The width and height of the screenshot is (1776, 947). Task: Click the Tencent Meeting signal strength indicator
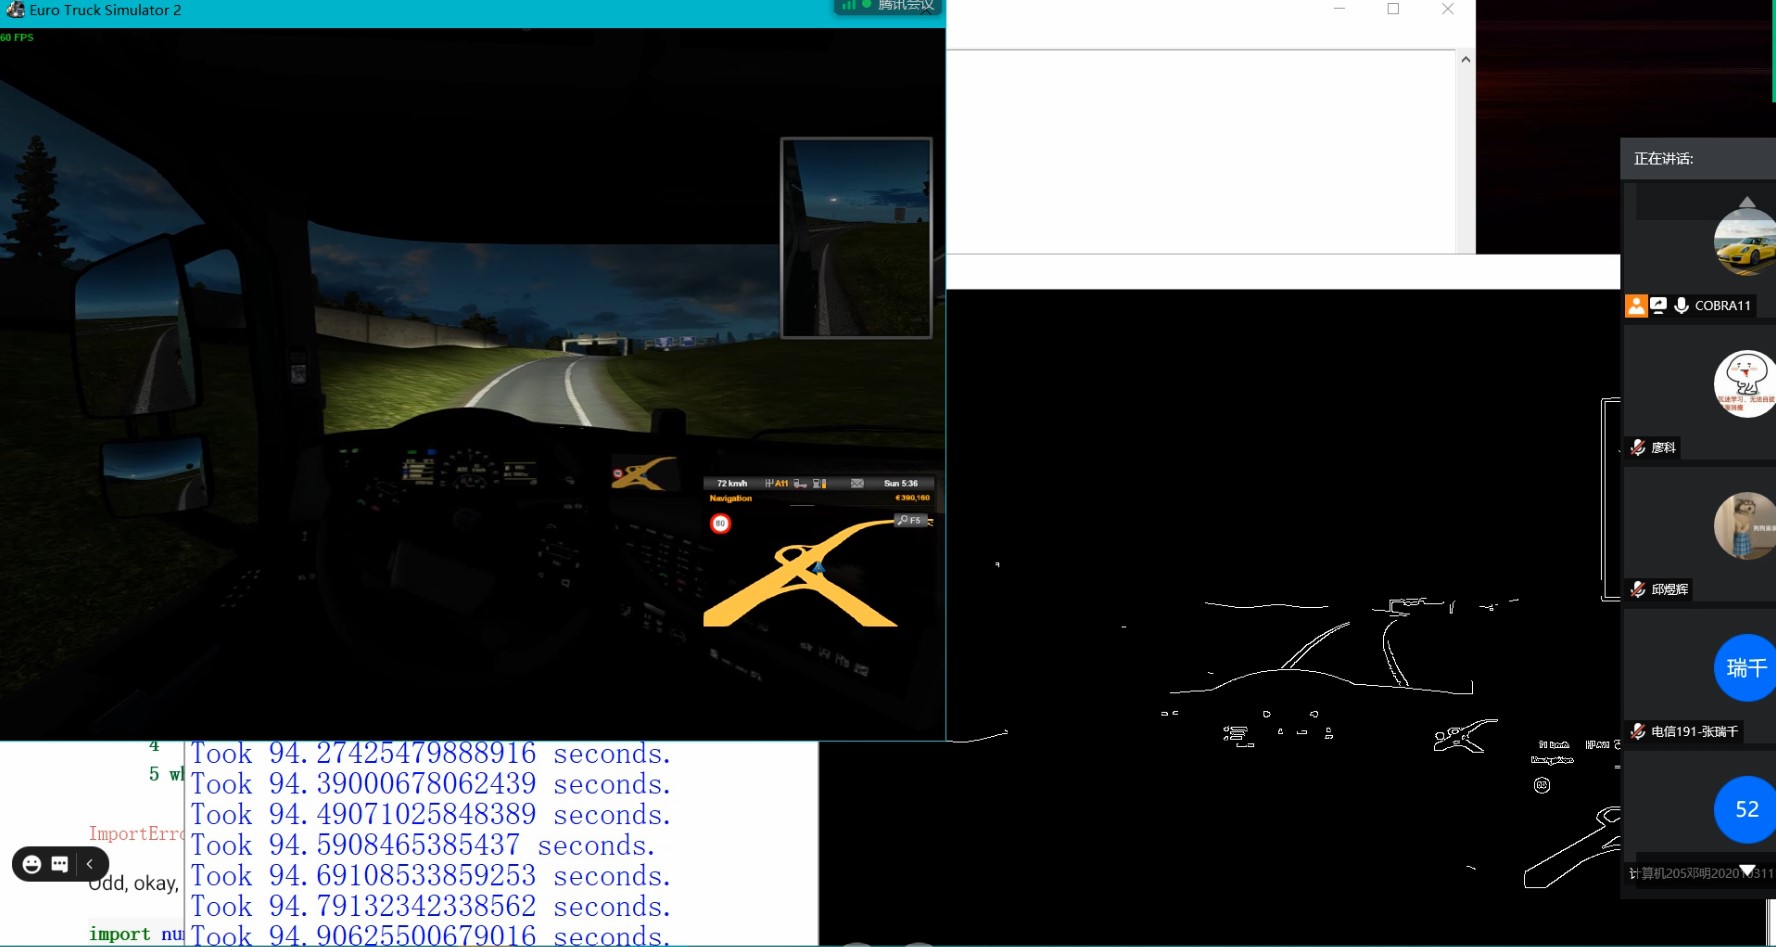point(849,5)
